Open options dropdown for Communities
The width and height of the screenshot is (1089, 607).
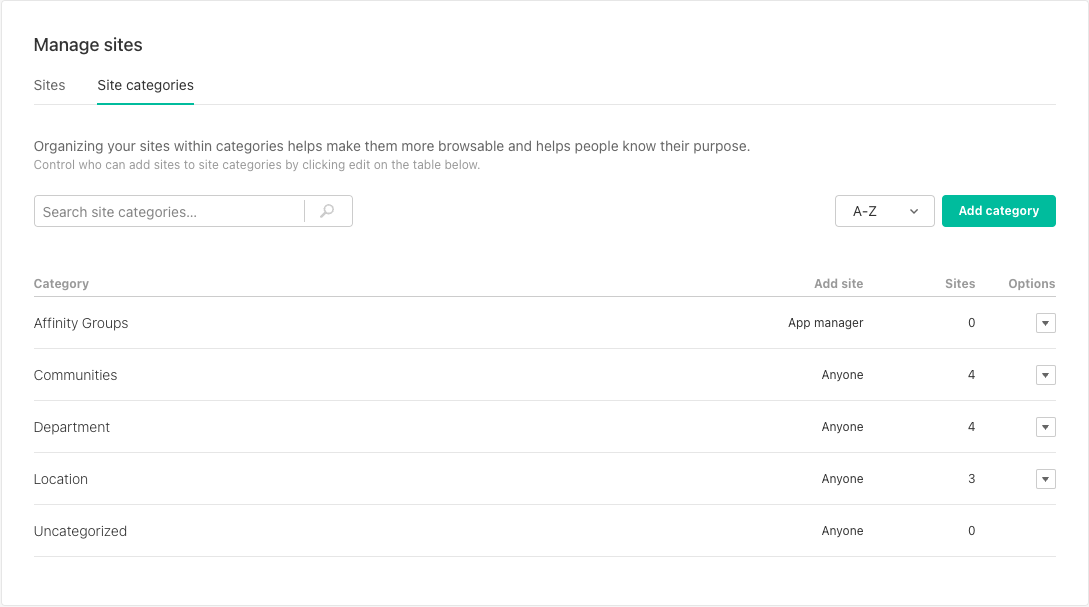pos(1046,375)
